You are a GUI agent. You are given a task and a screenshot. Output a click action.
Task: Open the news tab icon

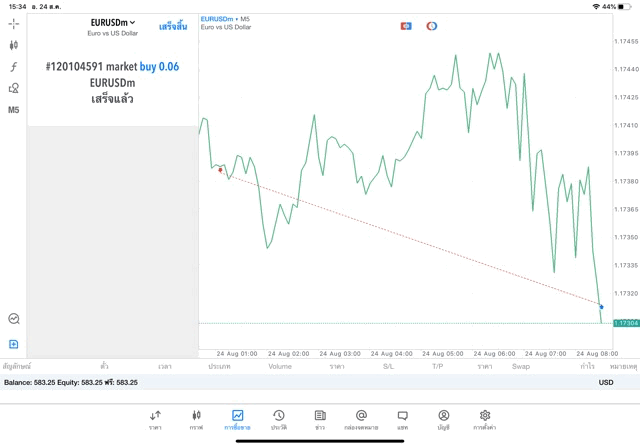click(320, 420)
